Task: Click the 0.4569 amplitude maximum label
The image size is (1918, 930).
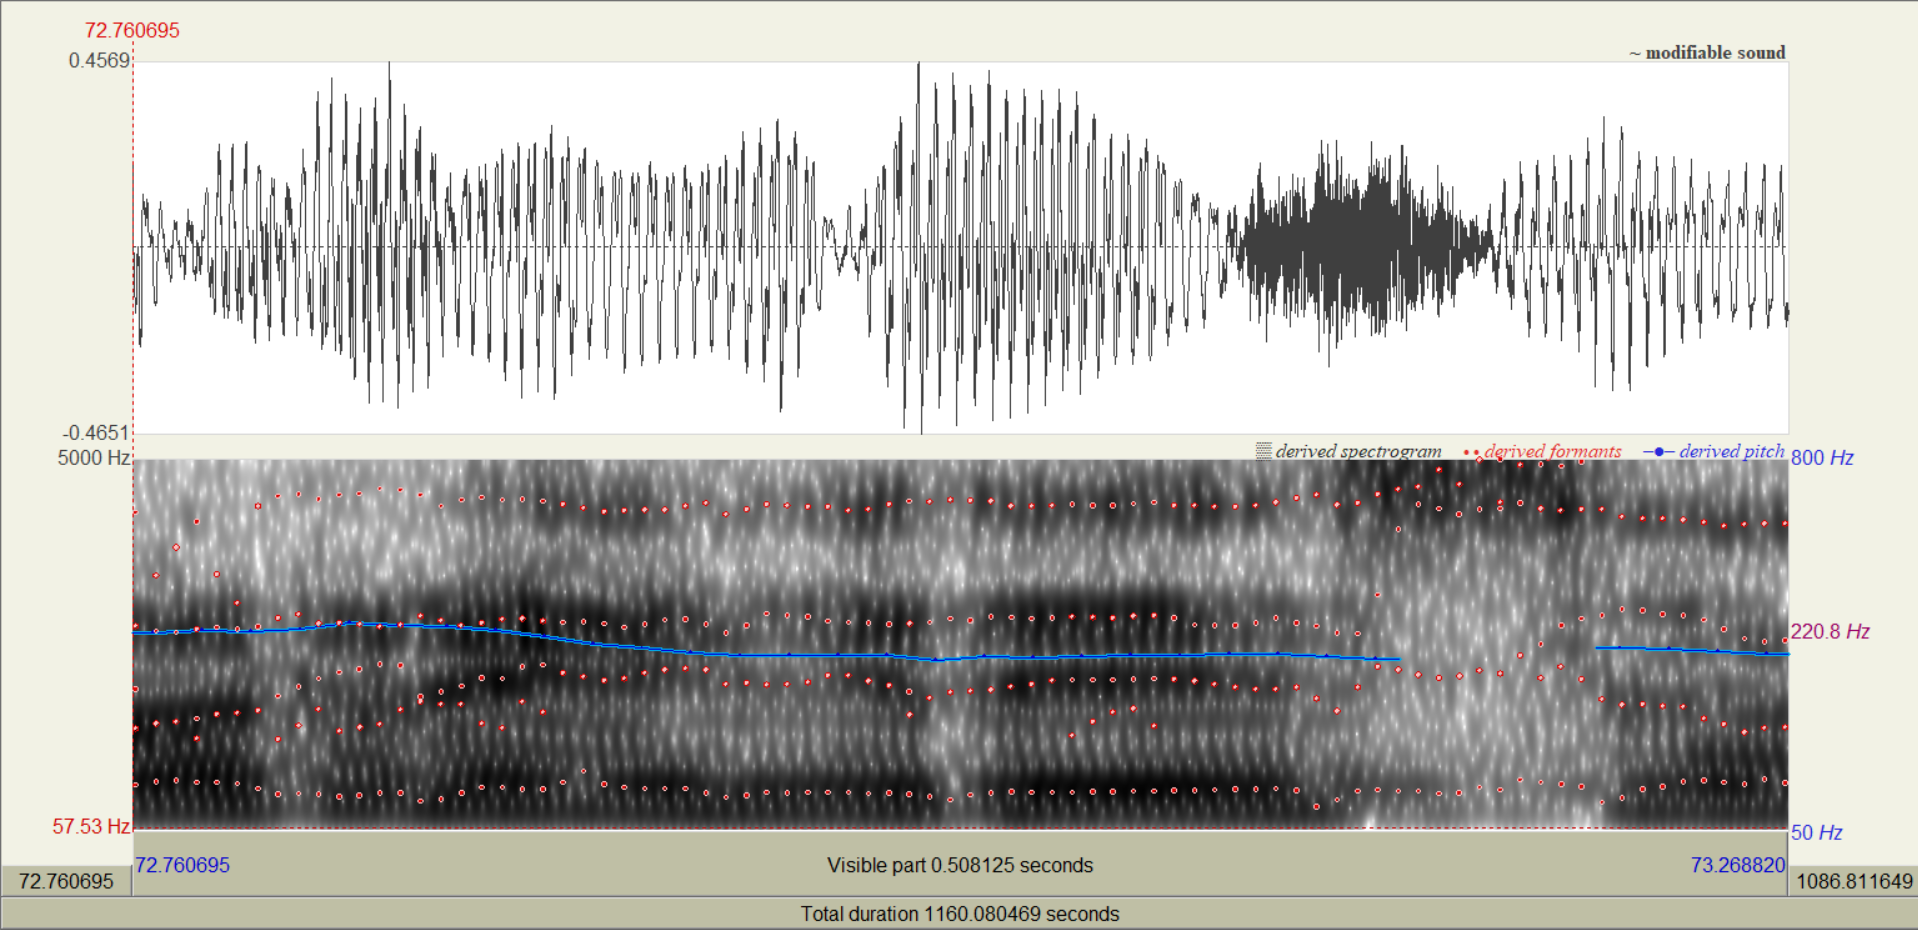Action: (x=99, y=61)
